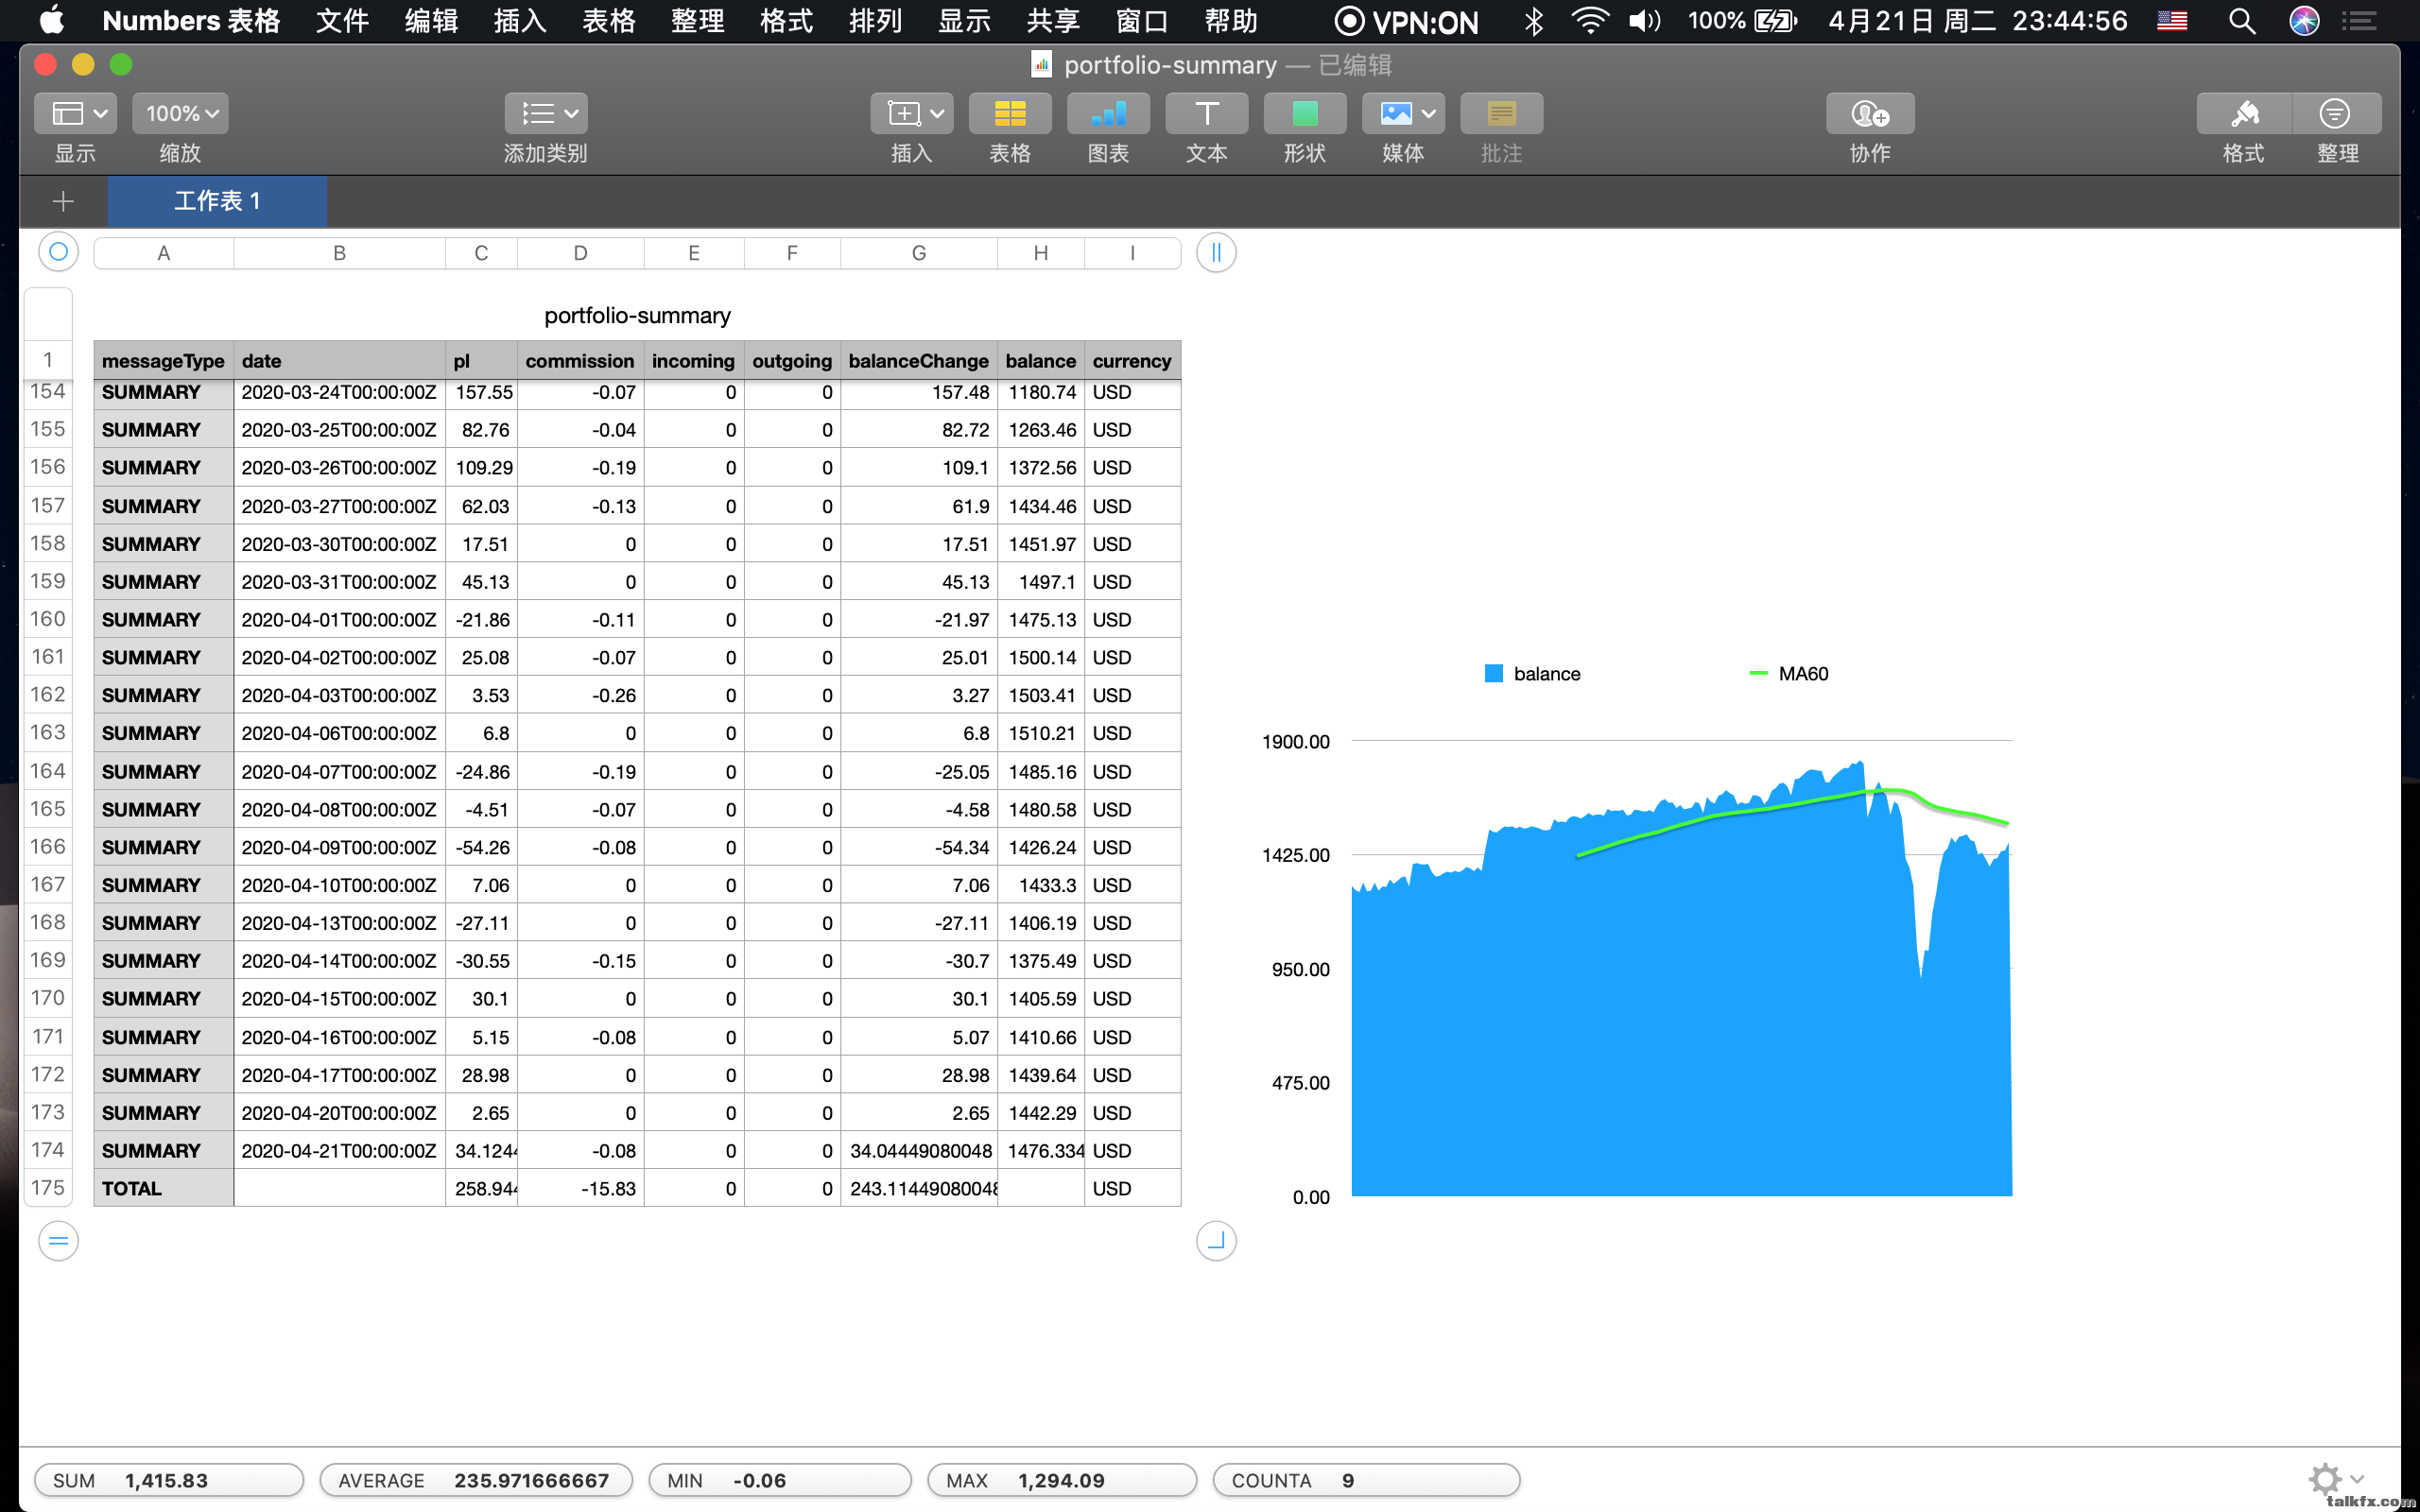Click the menu bar date and time
This screenshot has height=1512, width=2420.
click(x=1978, y=21)
